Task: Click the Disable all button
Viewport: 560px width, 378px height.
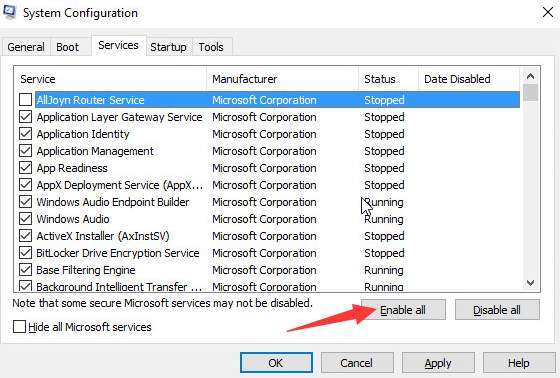Action: [497, 310]
